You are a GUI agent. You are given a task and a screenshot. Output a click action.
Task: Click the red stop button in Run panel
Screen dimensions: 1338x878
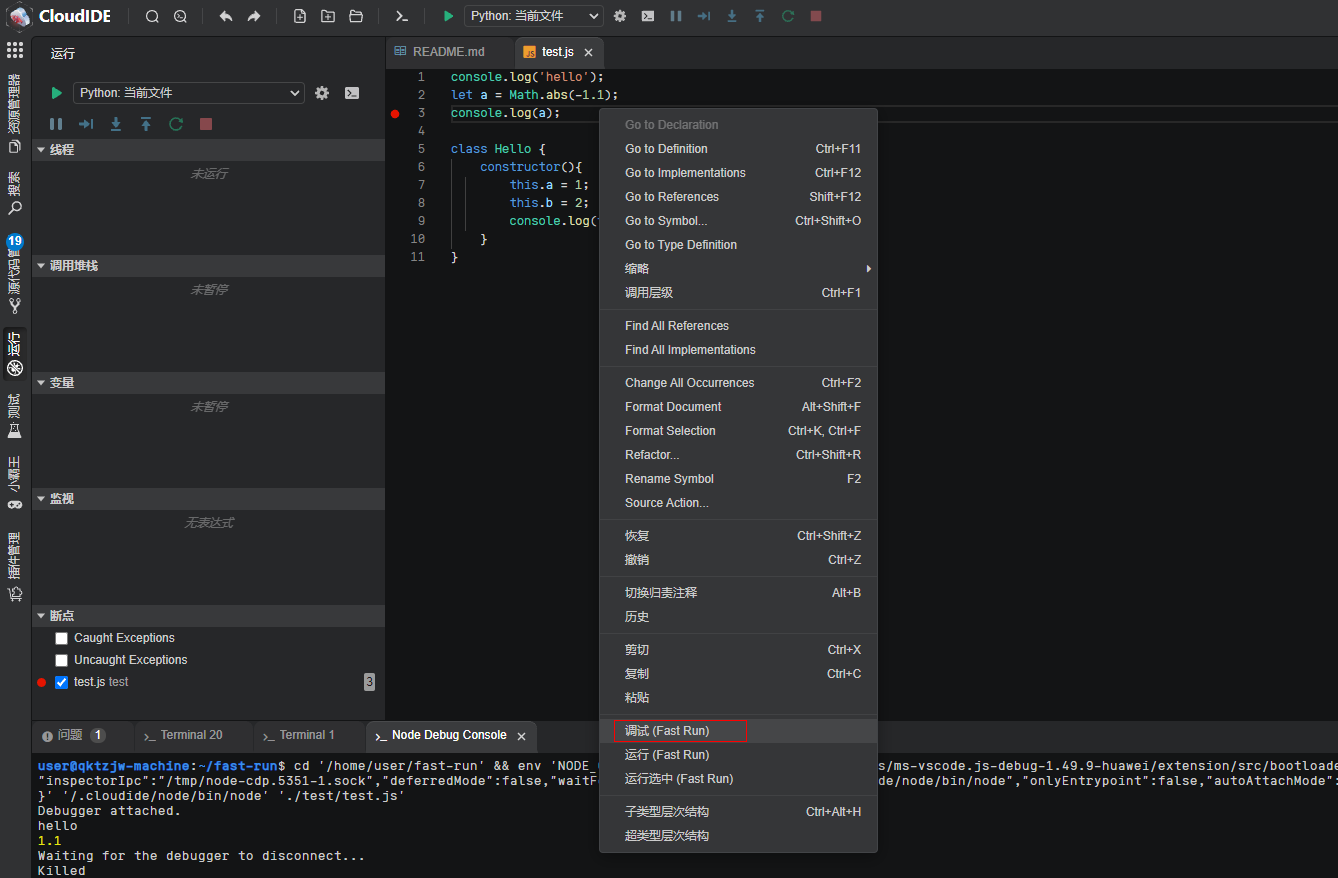[x=206, y=124]
